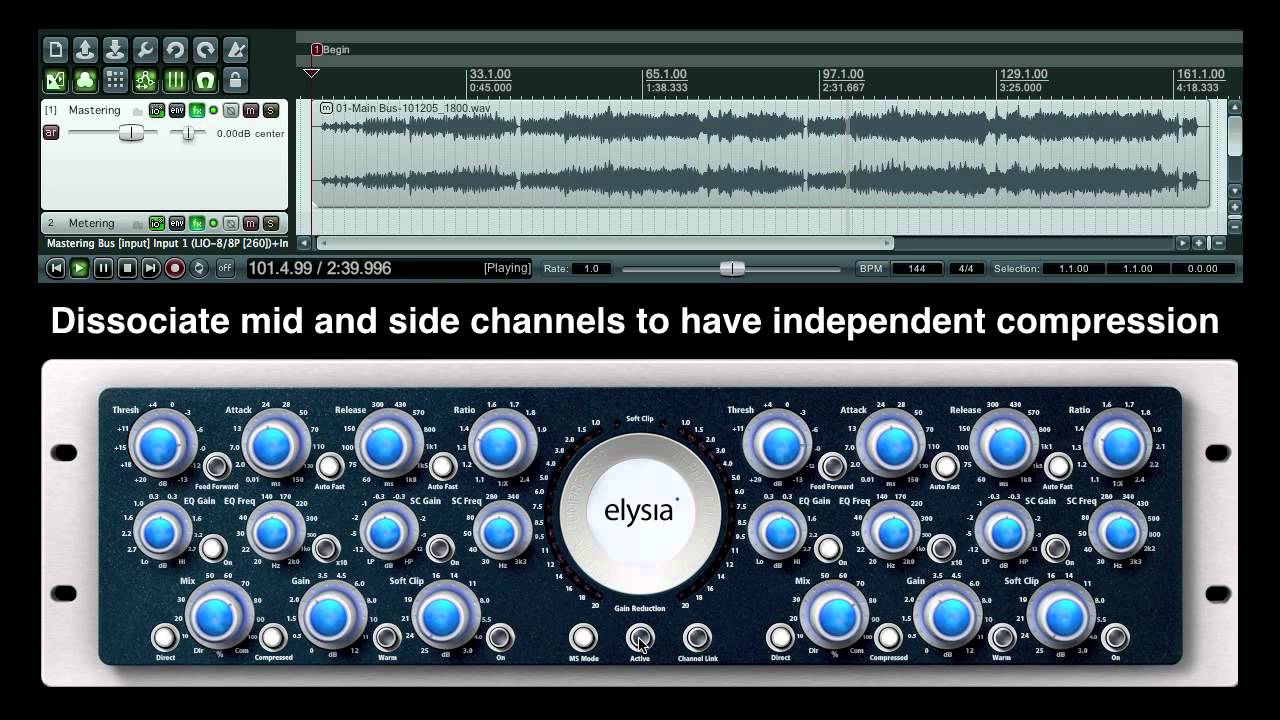Click the Save Project toolbar icon
The height and width of the screenshot is (720, 1280).
point(116,50)
